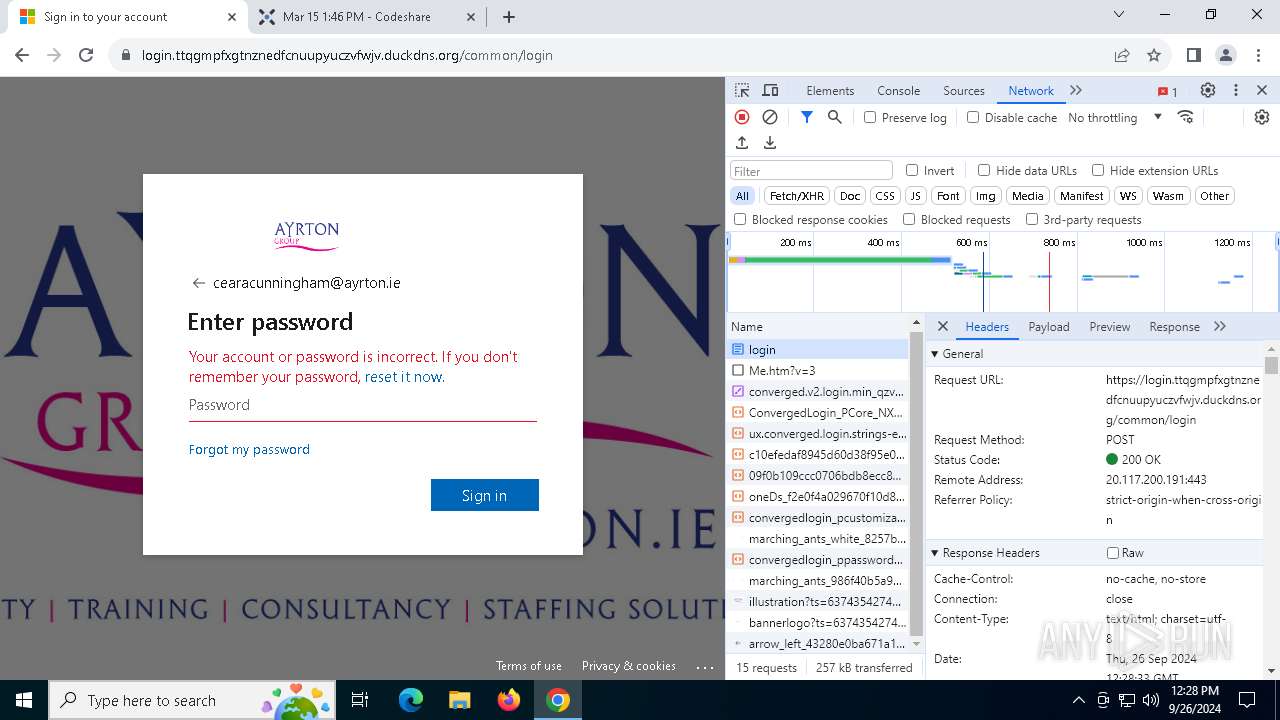Export HAR file download icon

[770, 143]
